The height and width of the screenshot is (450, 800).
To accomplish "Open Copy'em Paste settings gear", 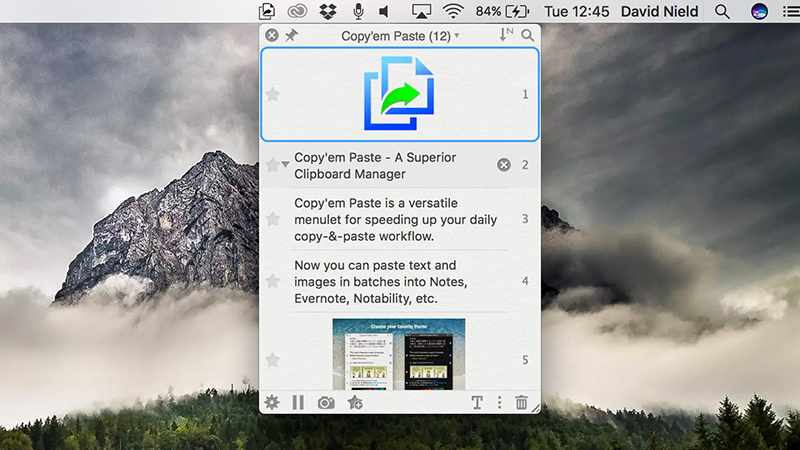I will [x=272, y=403].
